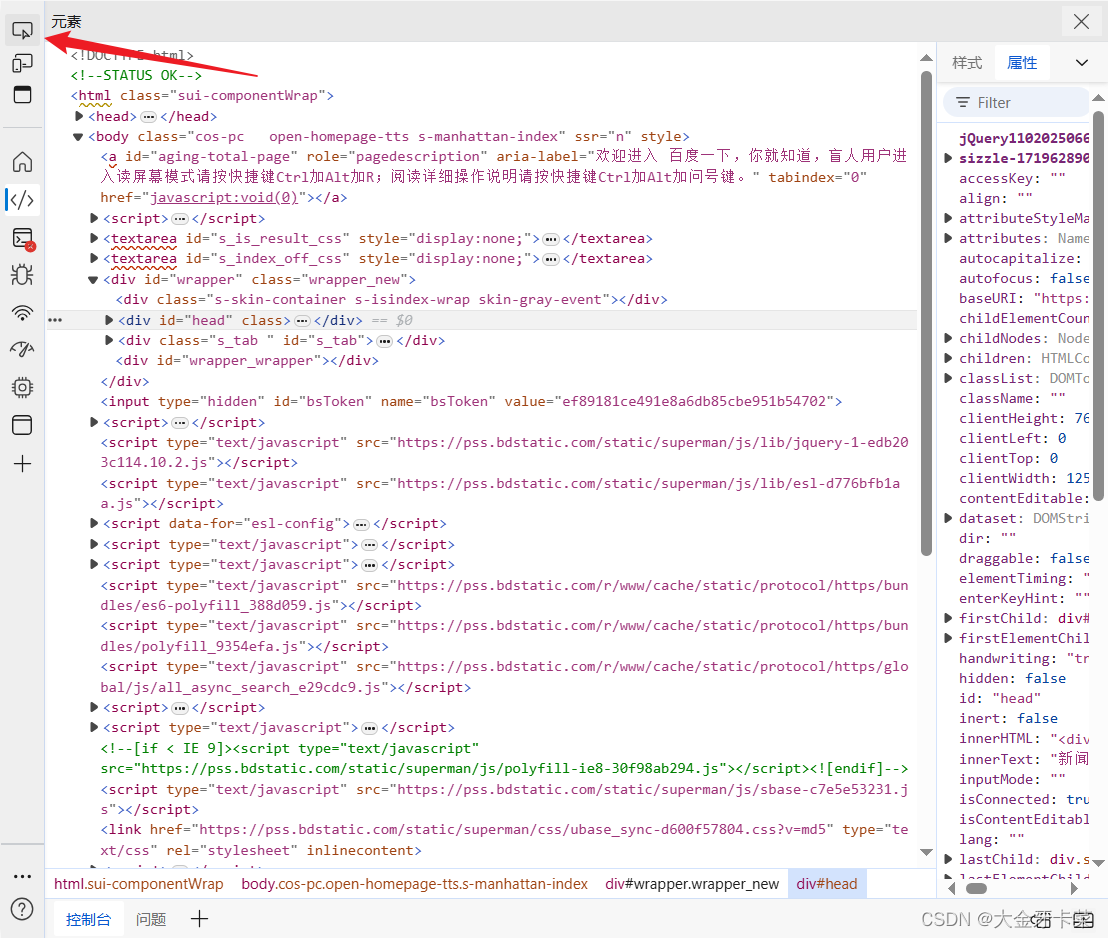The height and width of the screenshot is (938, 1108).
Task: Expand the classList property
Action: click(x=948, y=378)
